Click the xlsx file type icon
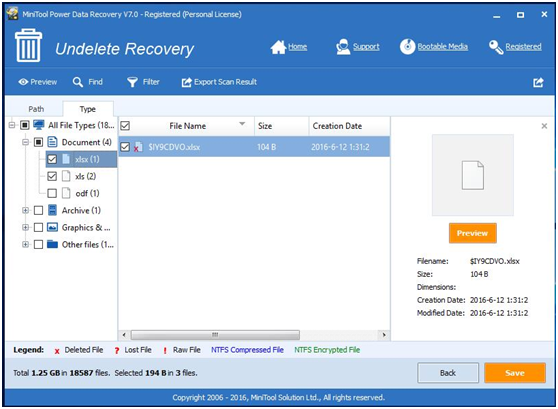 (66, 159)
